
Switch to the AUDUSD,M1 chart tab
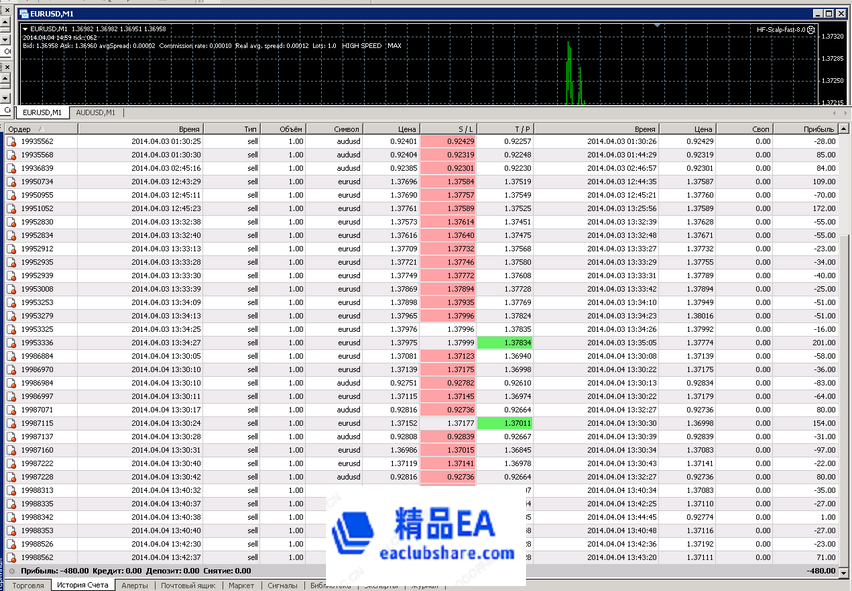pos(96,113)
